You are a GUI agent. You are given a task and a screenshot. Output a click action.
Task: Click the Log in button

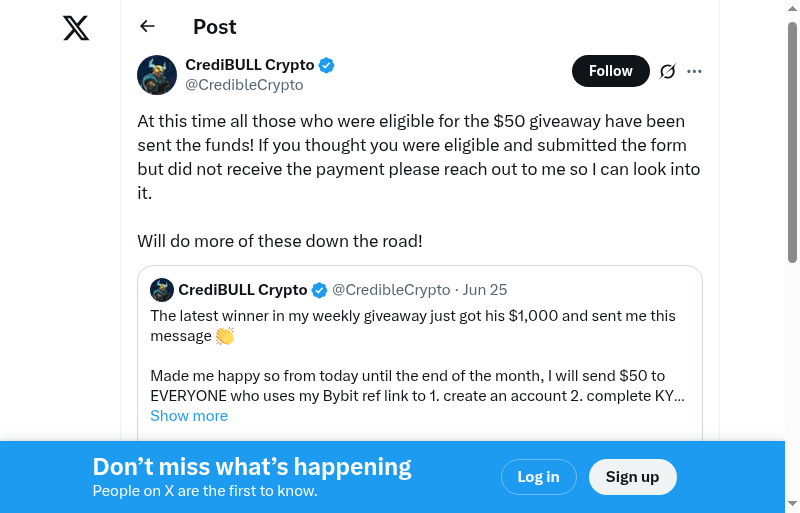[538, 477]
